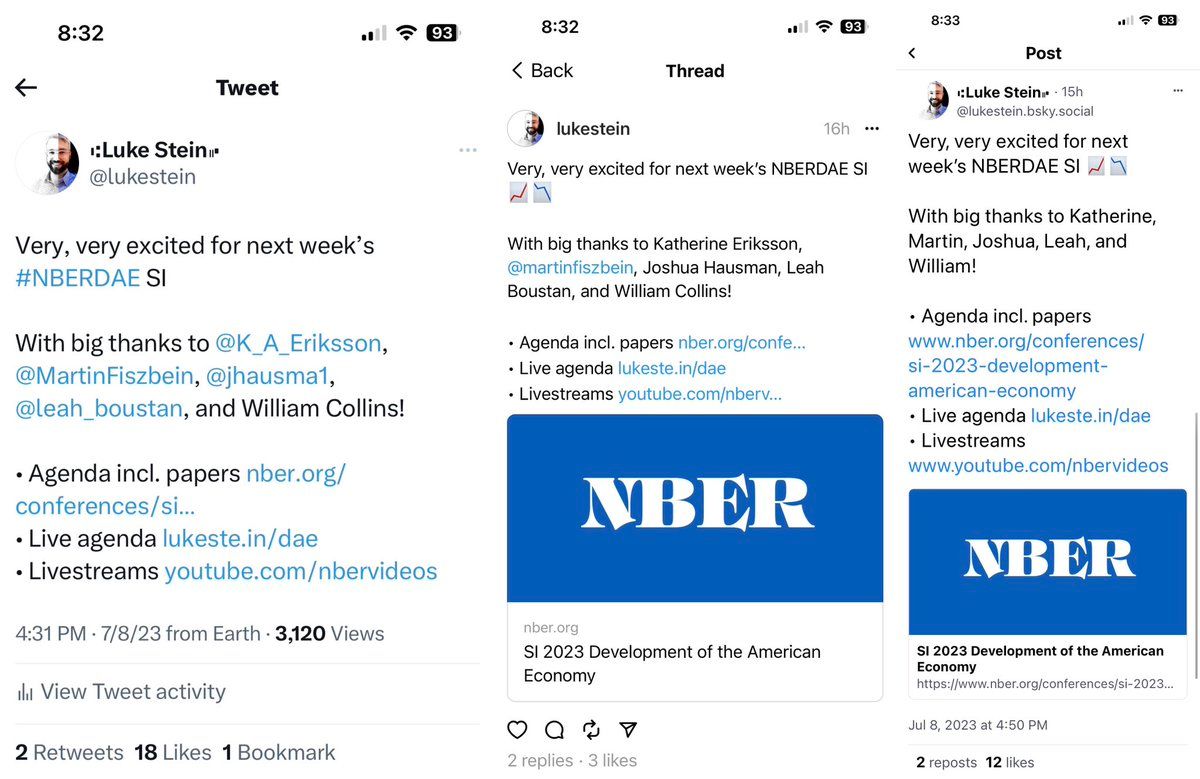
Task: Open NBER preview card in Bluesky post
Action: tap(1047, 593)
